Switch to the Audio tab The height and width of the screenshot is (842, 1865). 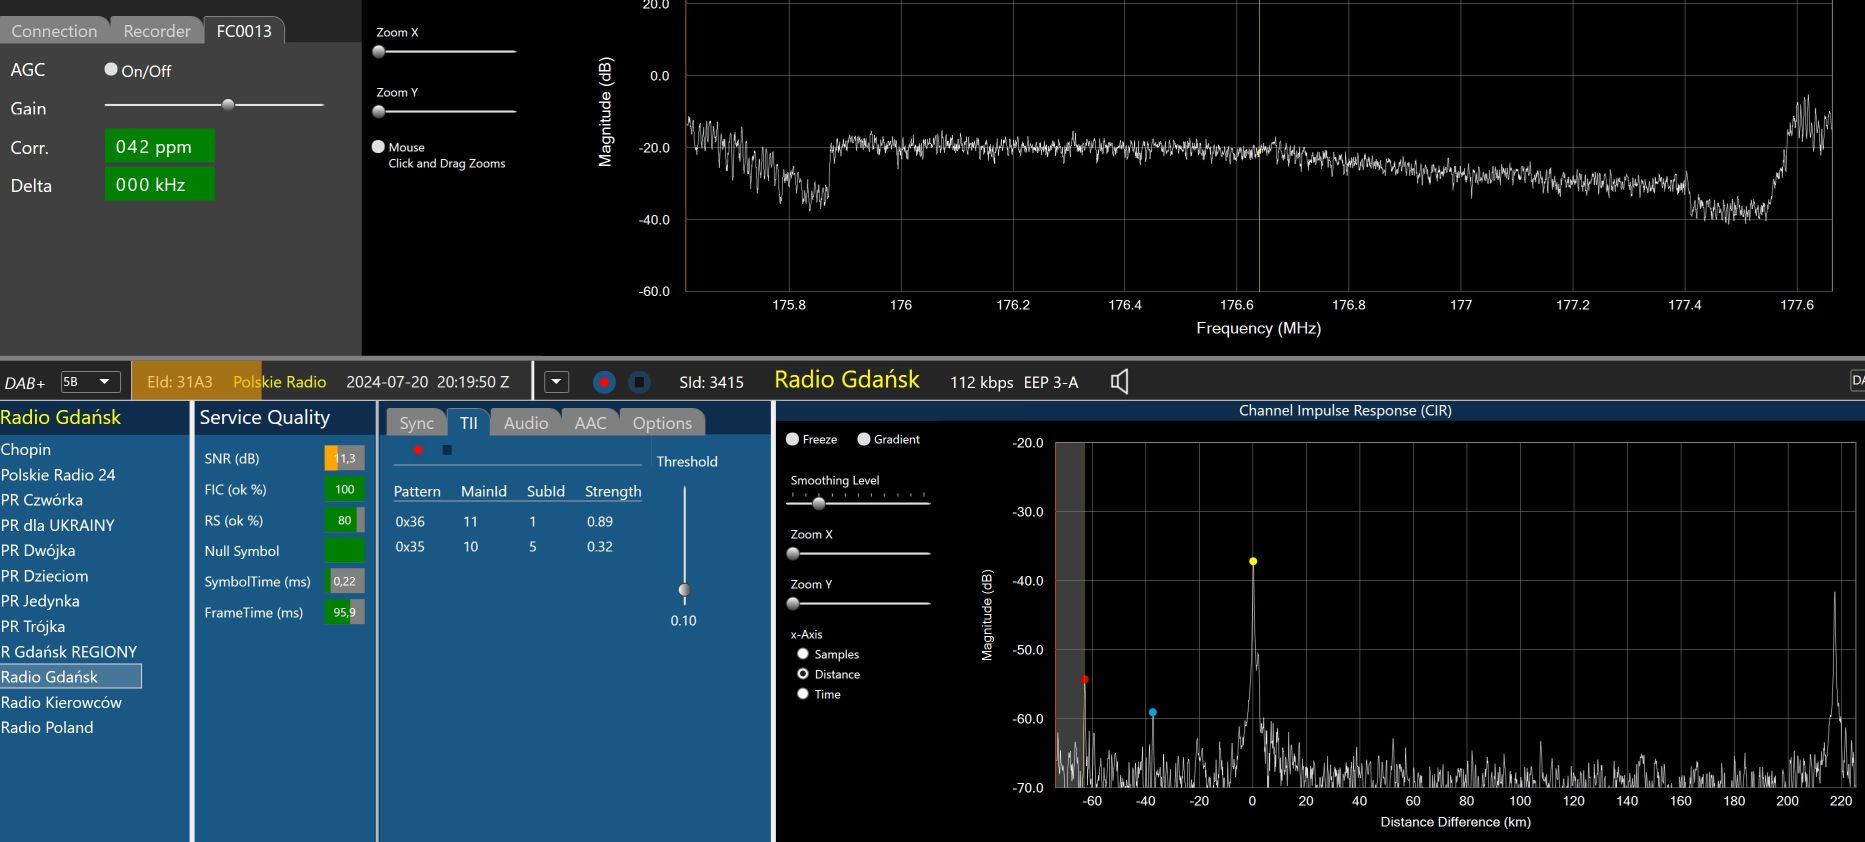(525, 423)
